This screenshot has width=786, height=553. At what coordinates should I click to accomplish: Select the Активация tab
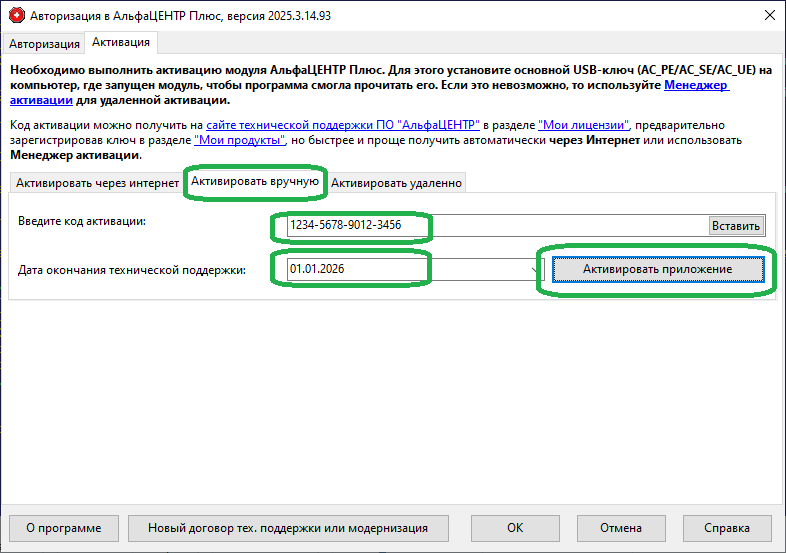point(121,42)
